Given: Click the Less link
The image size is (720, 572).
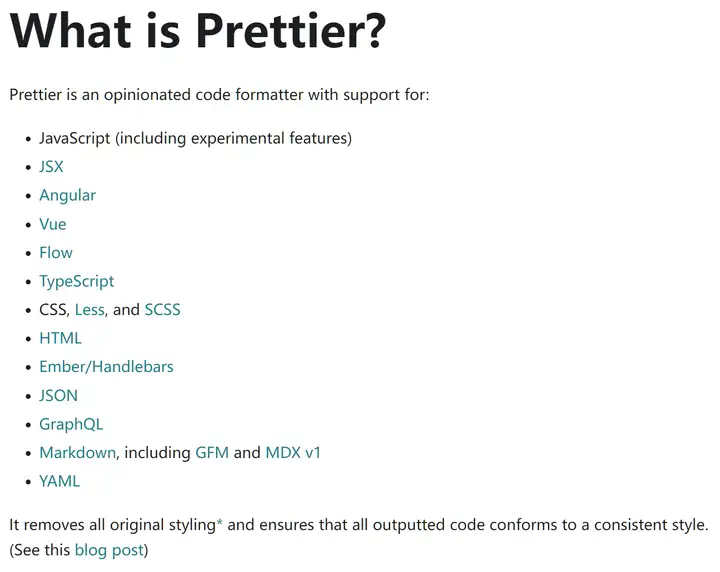Looking at the screenshot, I should (89, 310).
